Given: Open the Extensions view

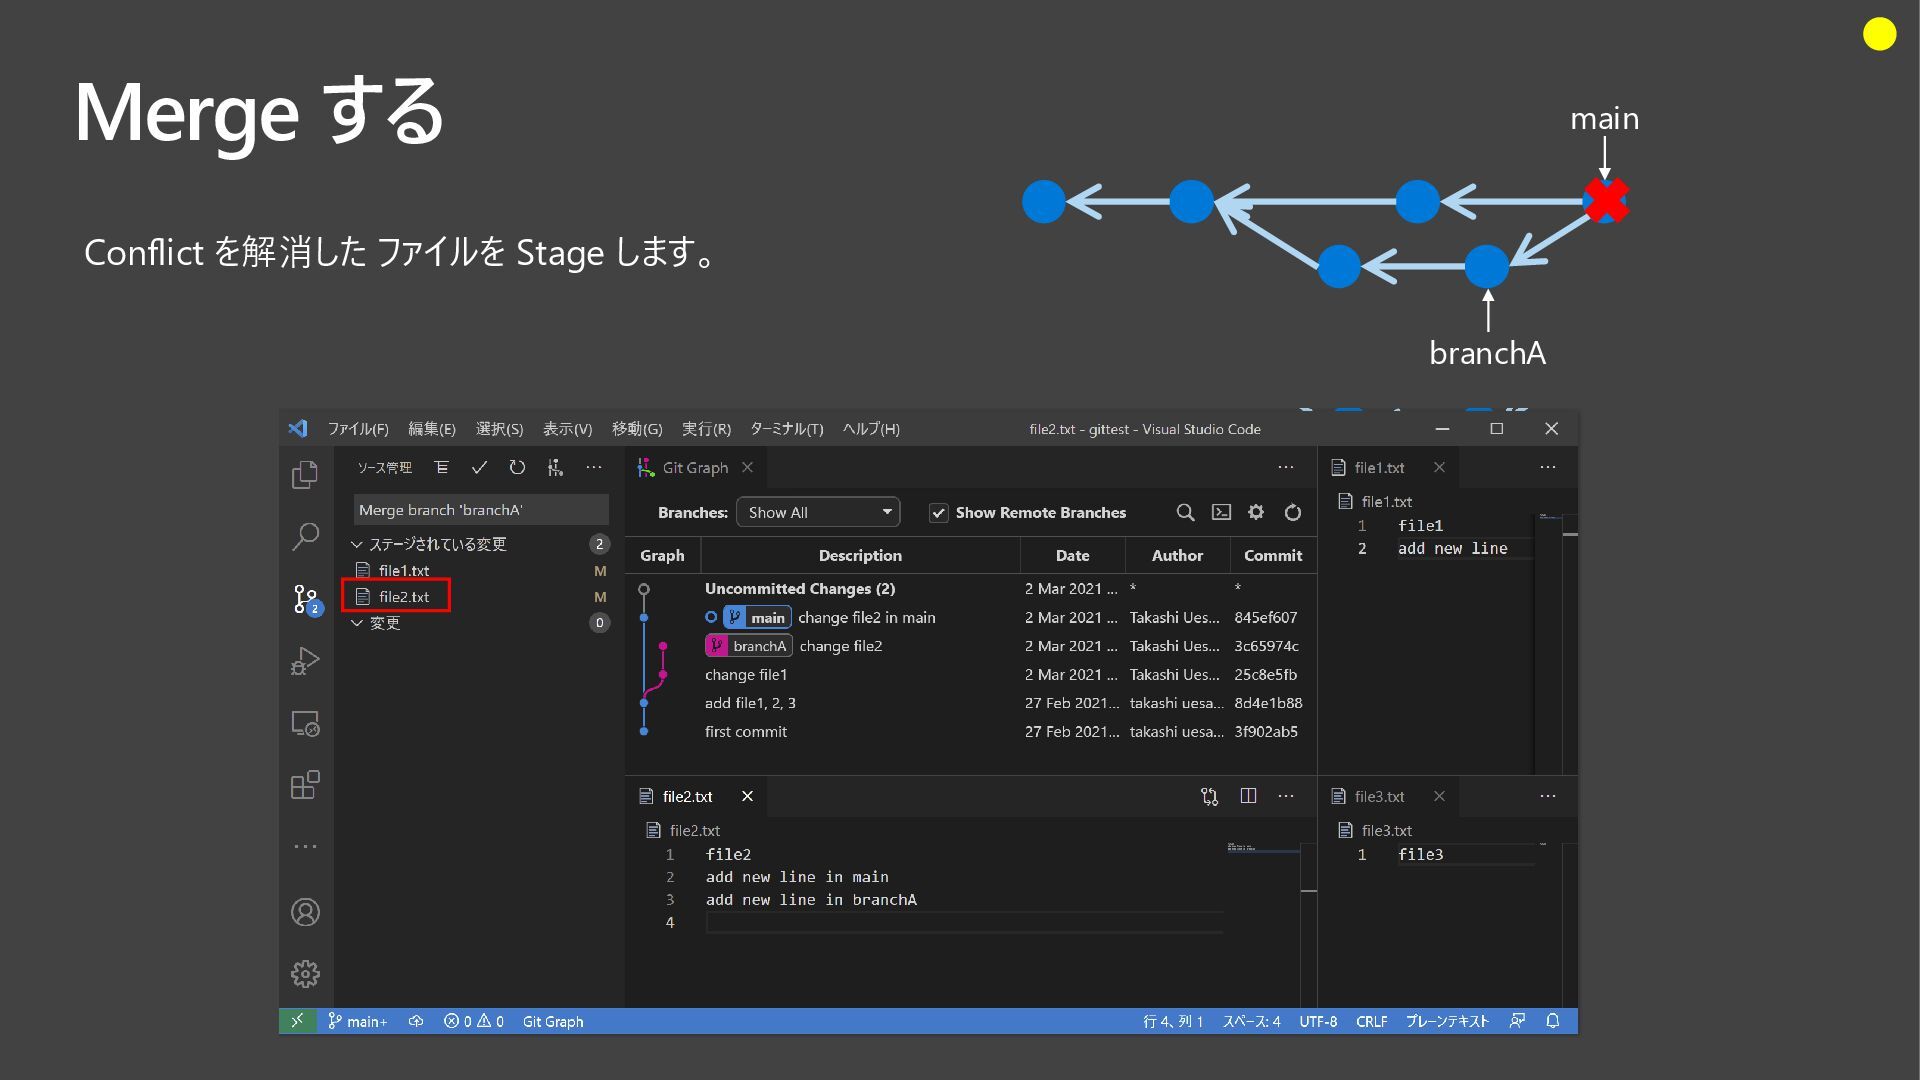Looking at the screenshot, I should click(x=305, y=785).
